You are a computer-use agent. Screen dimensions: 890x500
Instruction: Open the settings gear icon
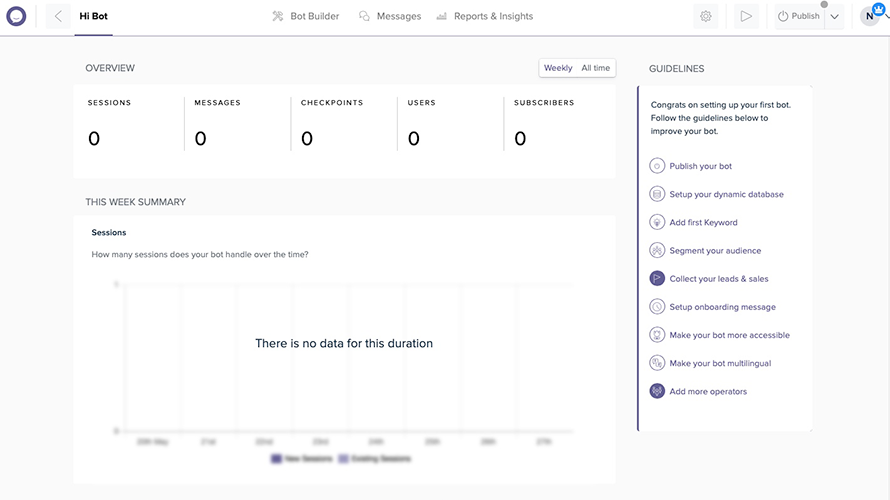[x=706, y=16]
